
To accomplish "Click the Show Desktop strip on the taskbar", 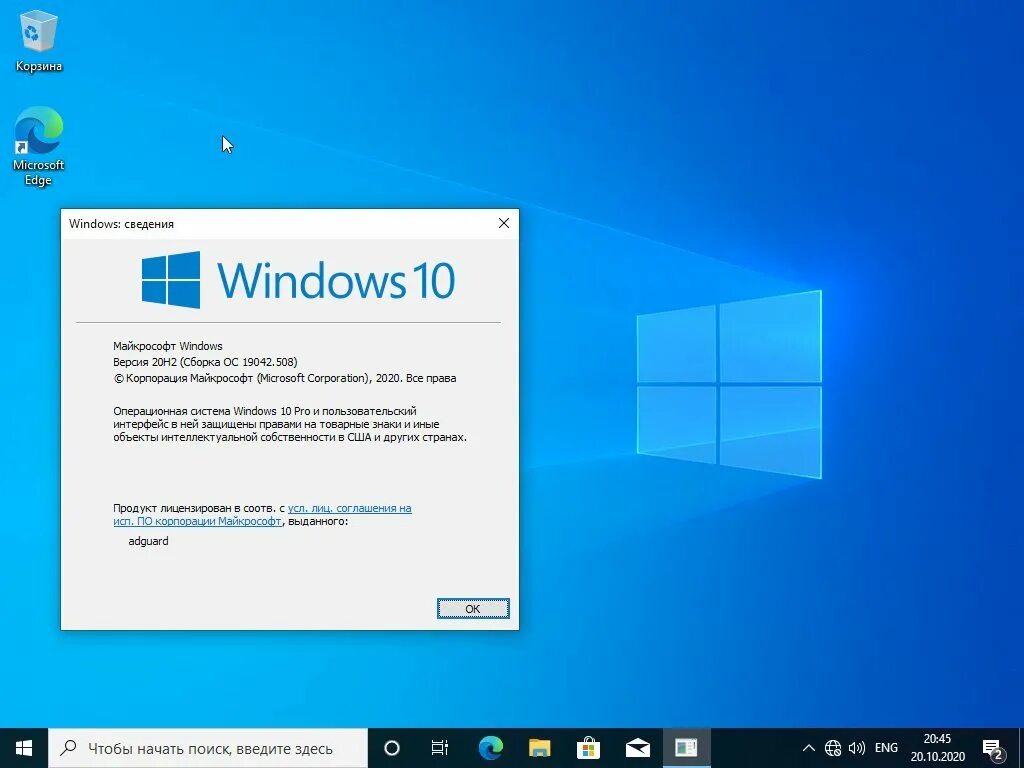I will pos(1021,748).
